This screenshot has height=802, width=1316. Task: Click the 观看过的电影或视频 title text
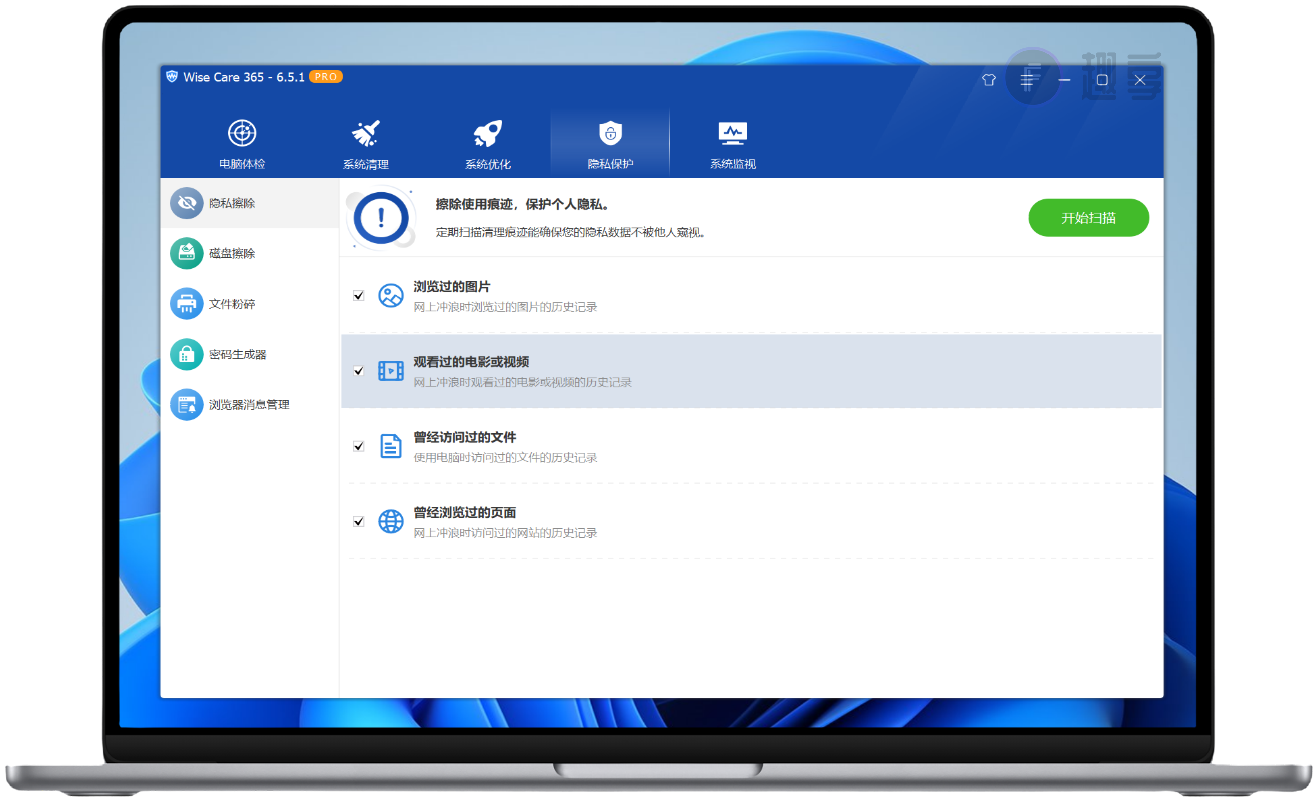pyautogui.click(x=471, y=362)
